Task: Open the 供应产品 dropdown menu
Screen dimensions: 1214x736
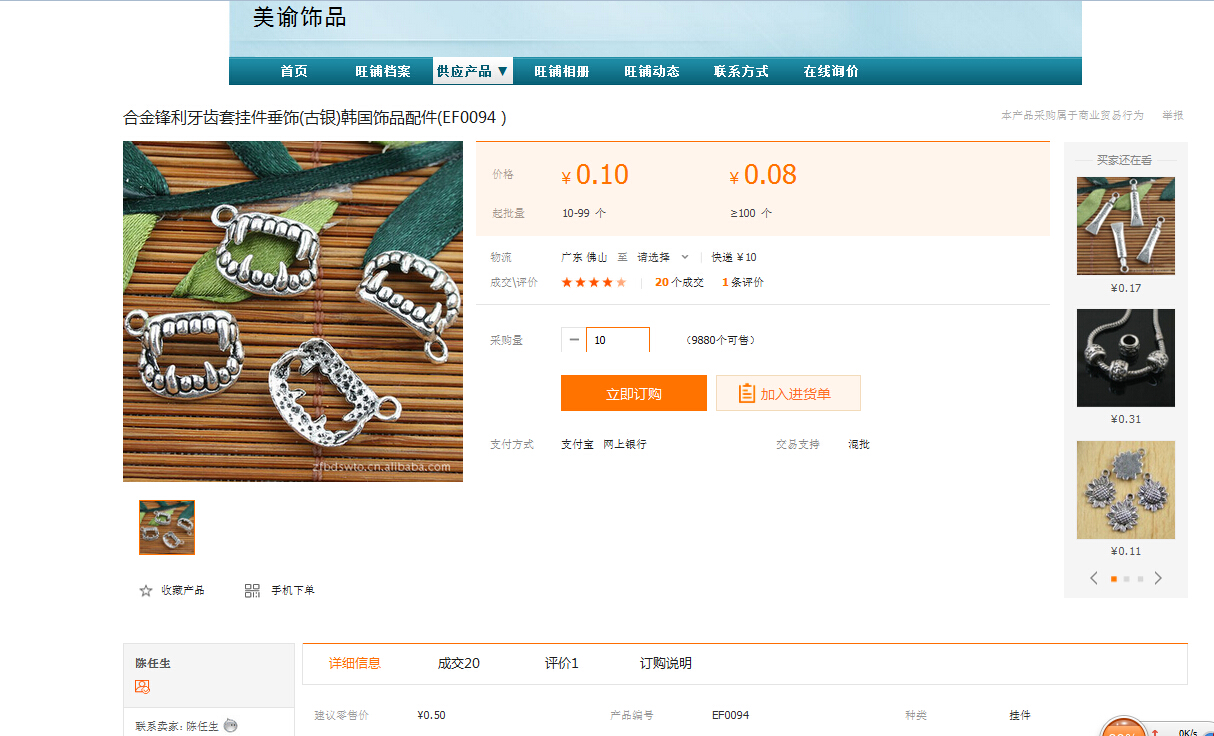Action: click(472, 71)
